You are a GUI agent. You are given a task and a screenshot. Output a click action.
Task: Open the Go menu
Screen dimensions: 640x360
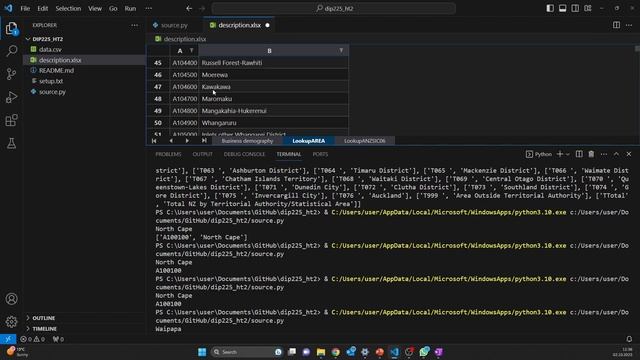pos(113,8)
